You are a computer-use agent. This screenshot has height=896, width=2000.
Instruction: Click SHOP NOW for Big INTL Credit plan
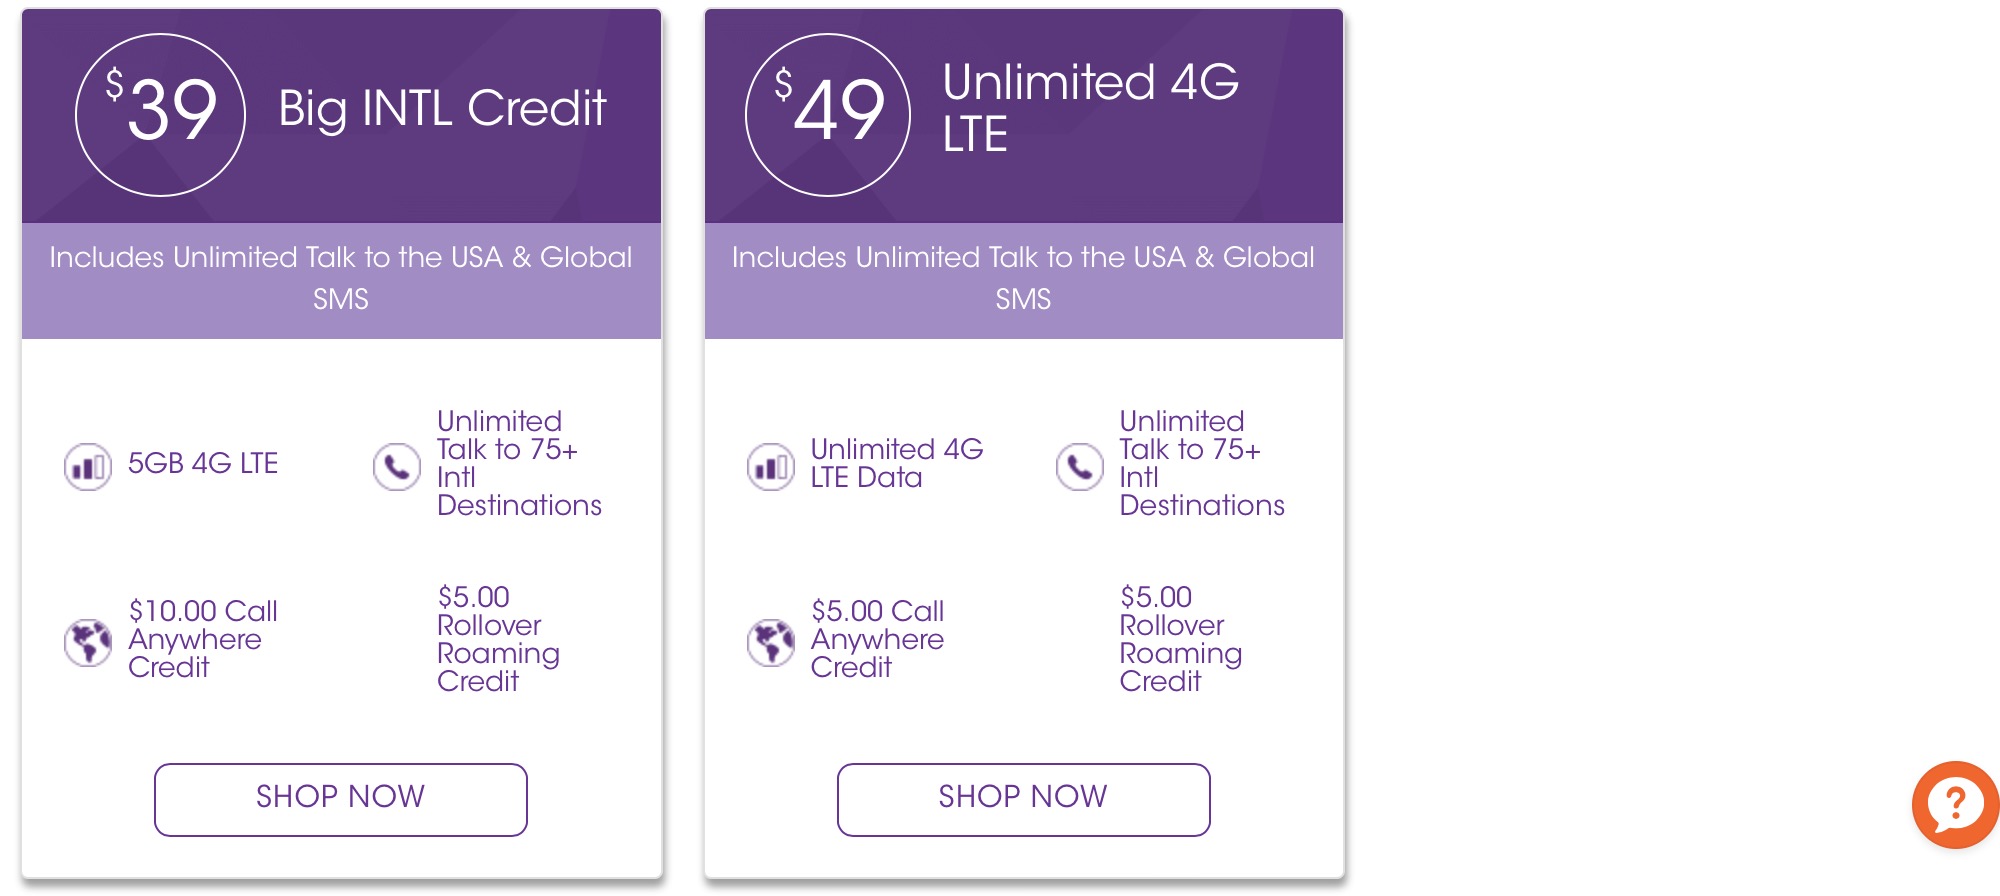341,799
